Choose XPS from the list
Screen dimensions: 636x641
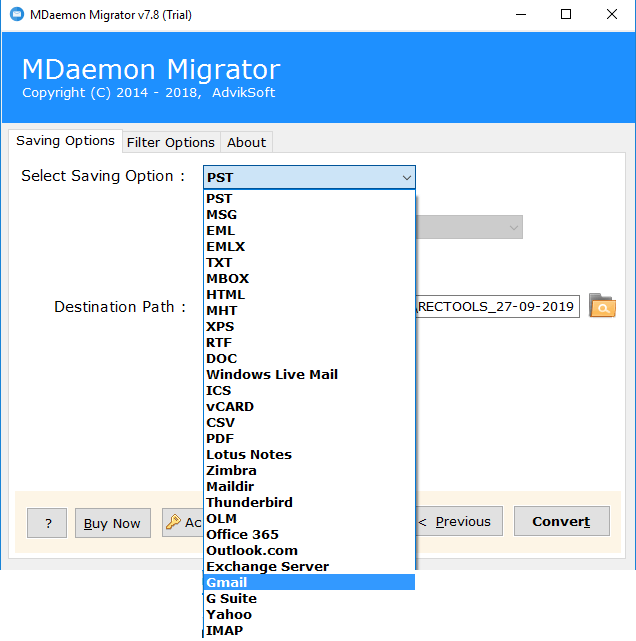click(x=309, y=326)
